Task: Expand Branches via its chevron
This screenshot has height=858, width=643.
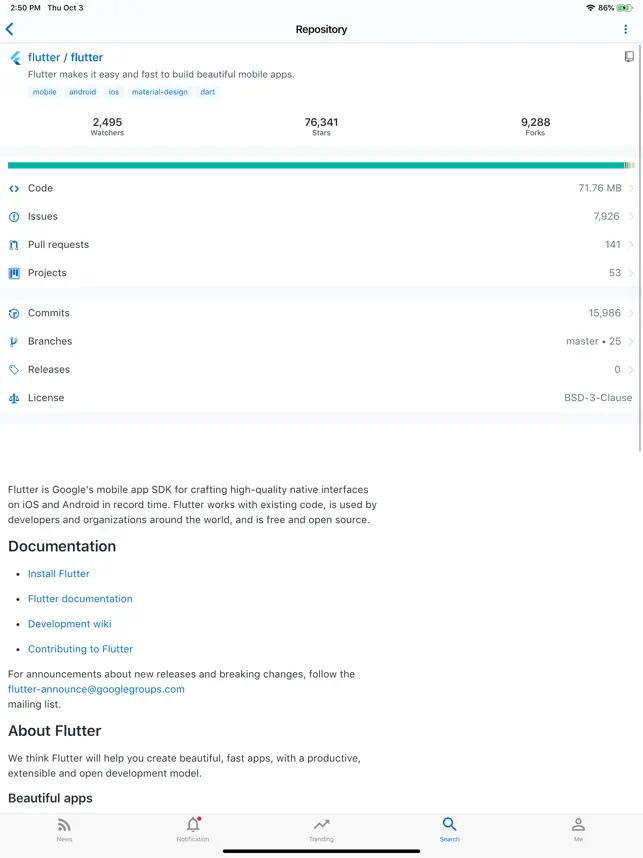Action: coord(631,341)
